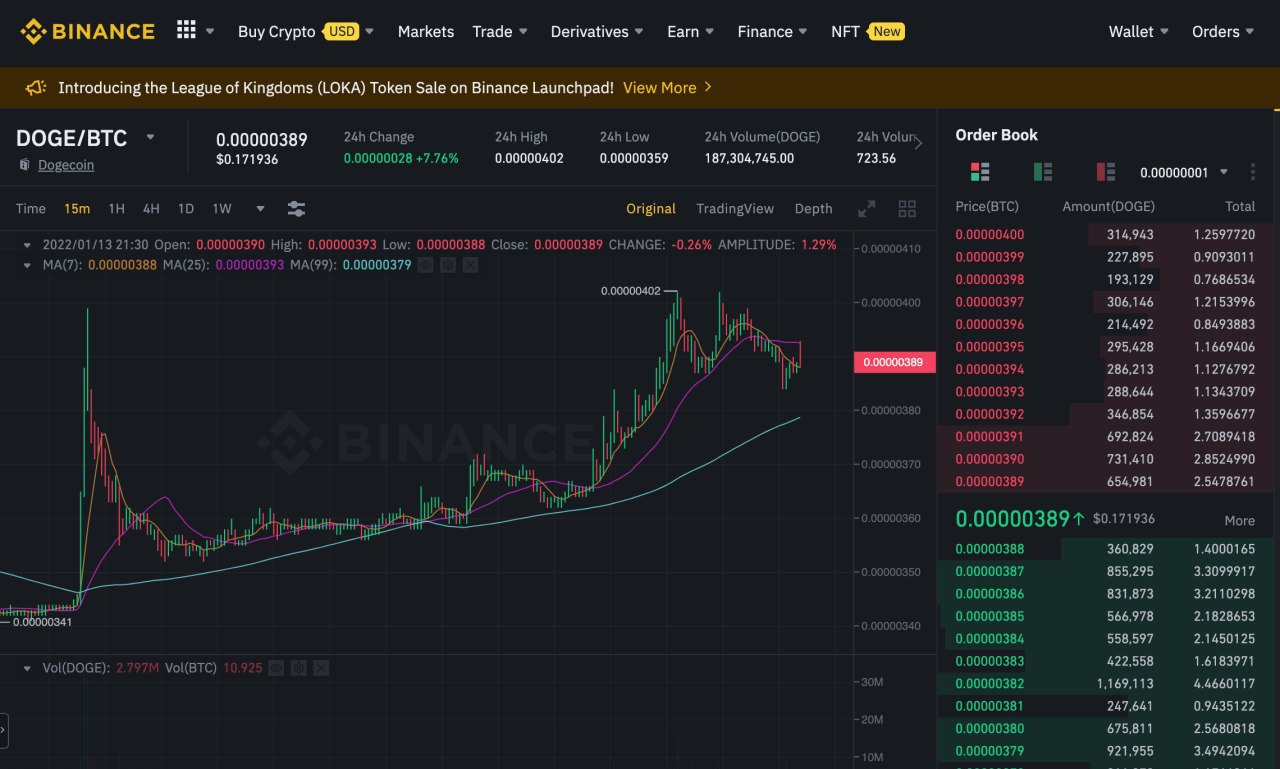The width and height of the screenshot is (1280, 769).
Task: Collapse the candle OHLC info row
Action: click(x=28, y=244)
